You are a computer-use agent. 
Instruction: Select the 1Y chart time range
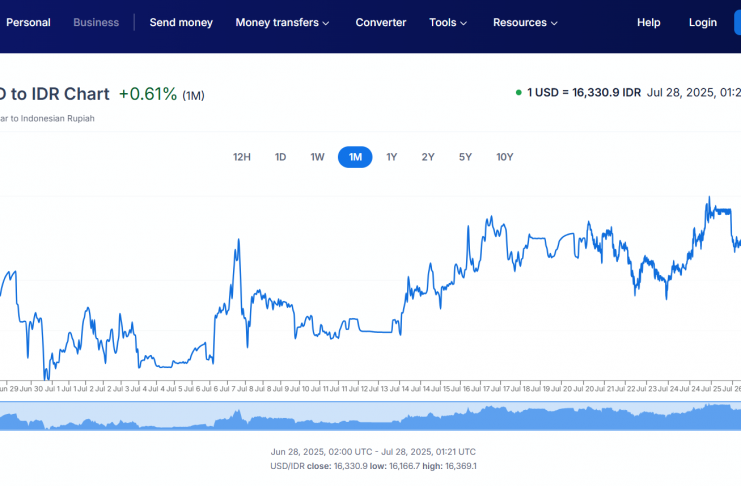click(x=392, y=157)
